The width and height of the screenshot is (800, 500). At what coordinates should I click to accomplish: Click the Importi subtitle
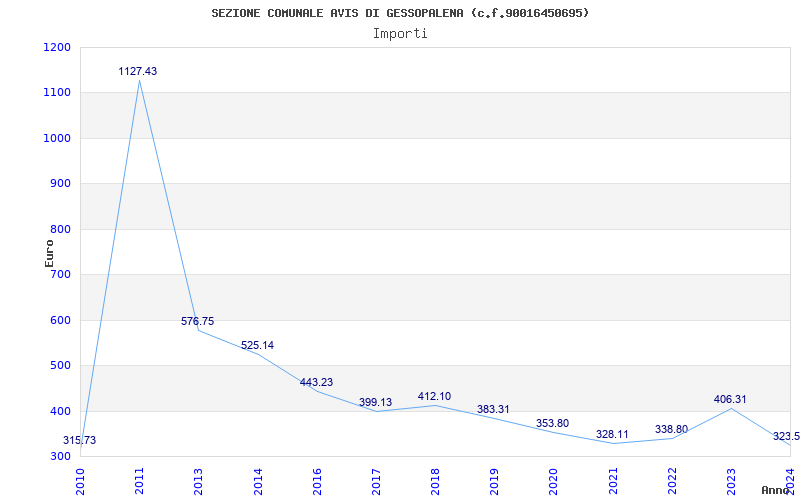point(400,34)
